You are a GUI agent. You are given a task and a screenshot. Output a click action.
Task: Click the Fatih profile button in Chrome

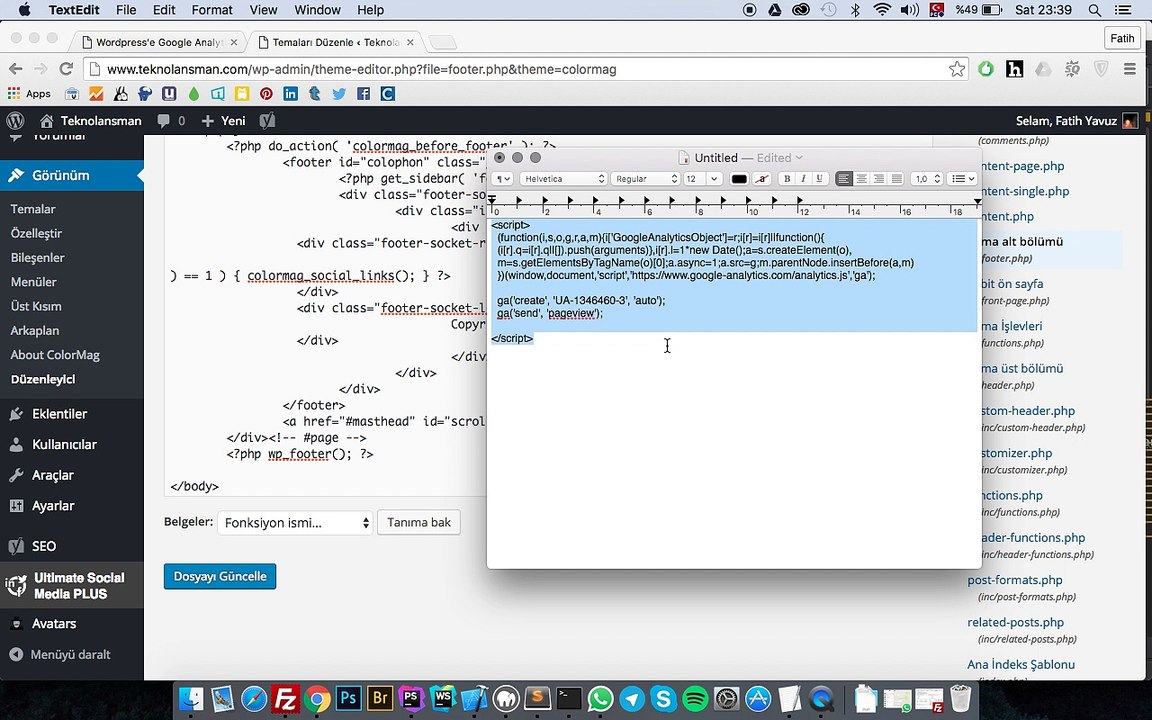pyautogui.click(x=1122, y=38)
